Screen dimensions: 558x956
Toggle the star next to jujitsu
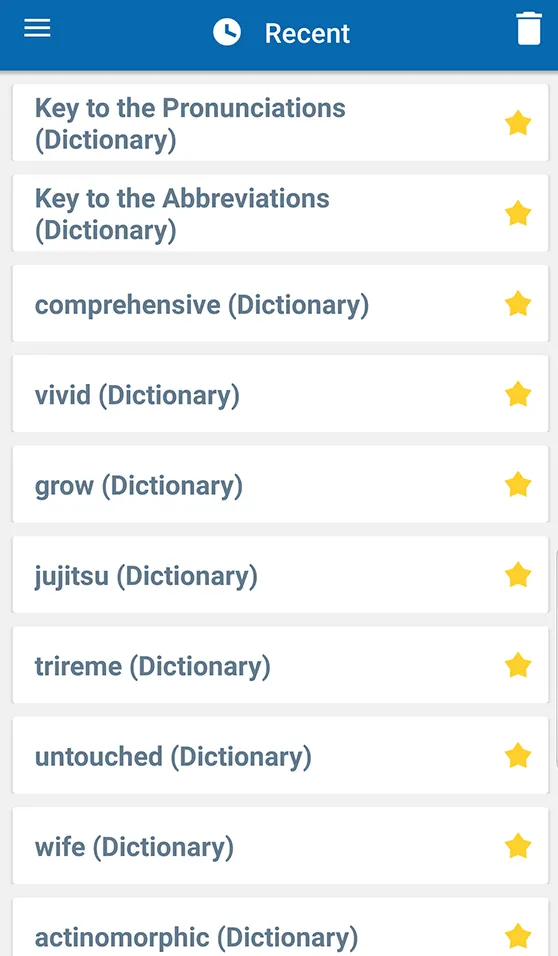[x=518, y=574]
